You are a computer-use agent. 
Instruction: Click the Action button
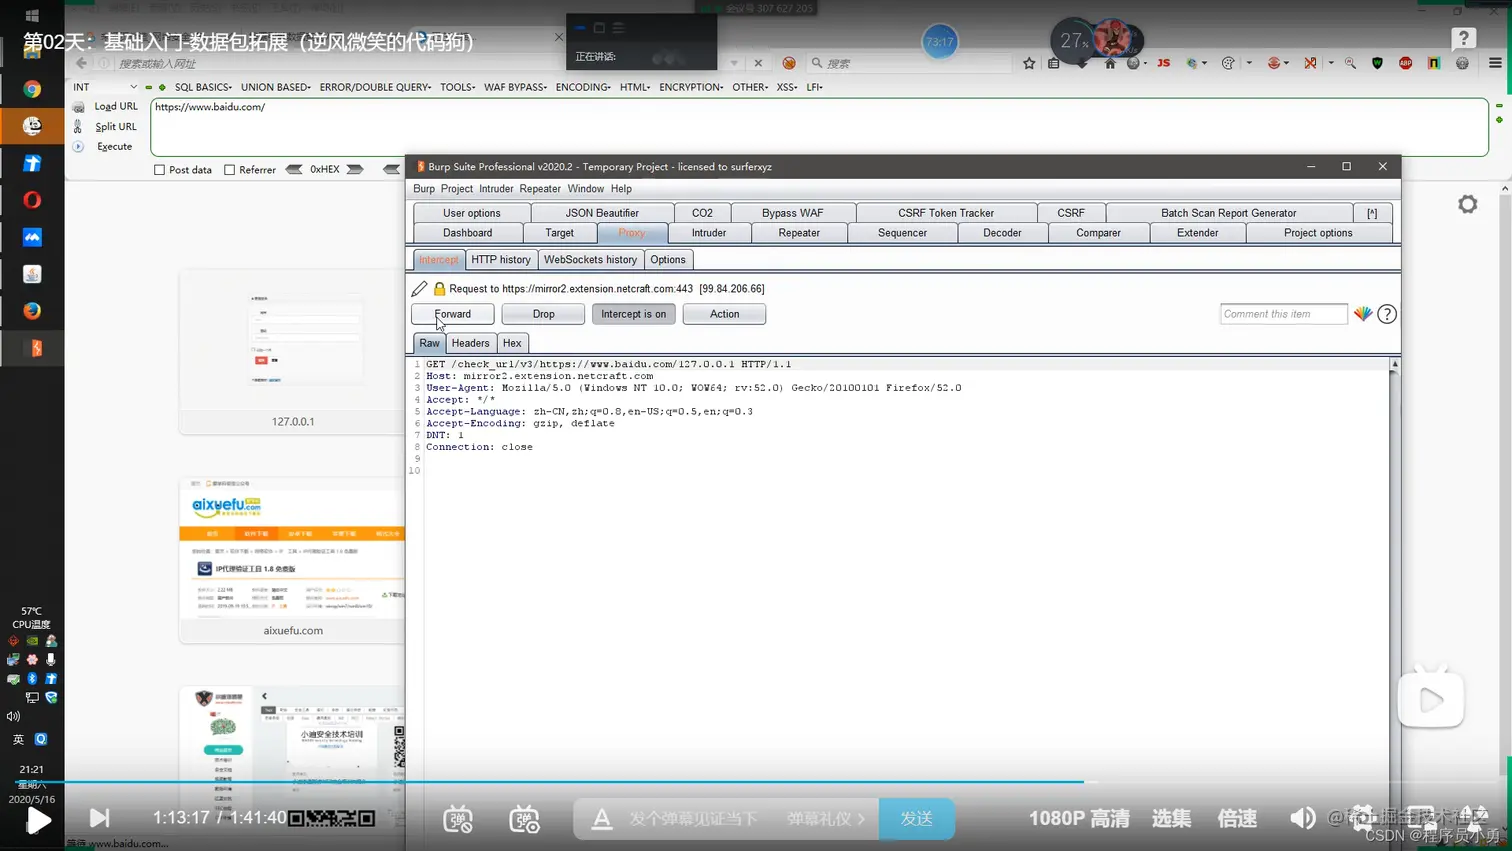(x=724, y=314)
